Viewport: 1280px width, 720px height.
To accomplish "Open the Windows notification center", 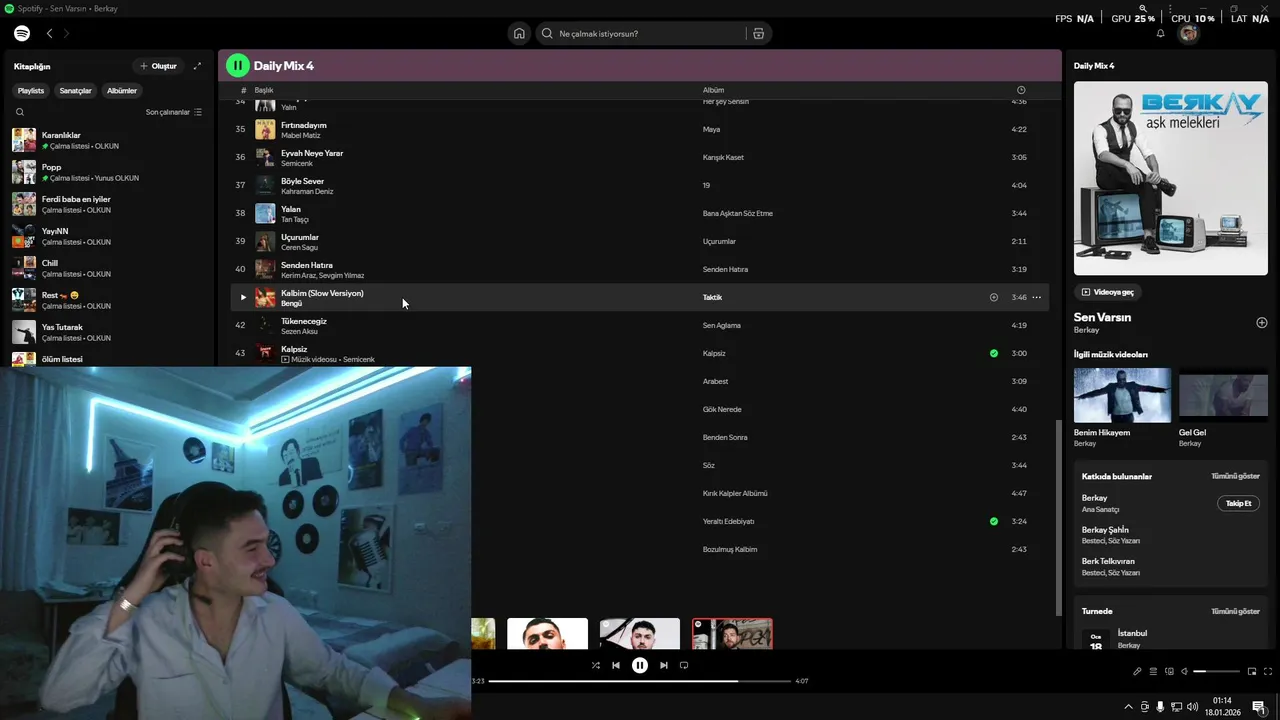I will (x=1259, y=707).
